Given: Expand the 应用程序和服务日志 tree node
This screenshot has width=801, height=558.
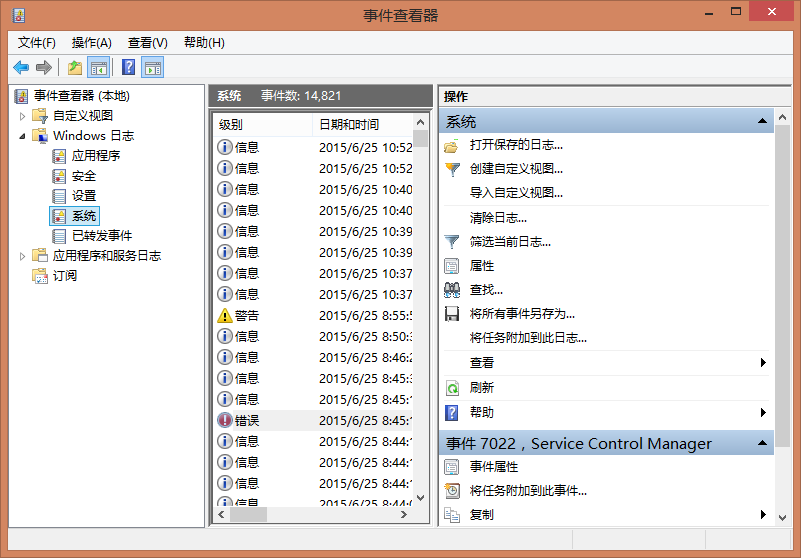Looking at the screenshot, I should pos(22,256).
